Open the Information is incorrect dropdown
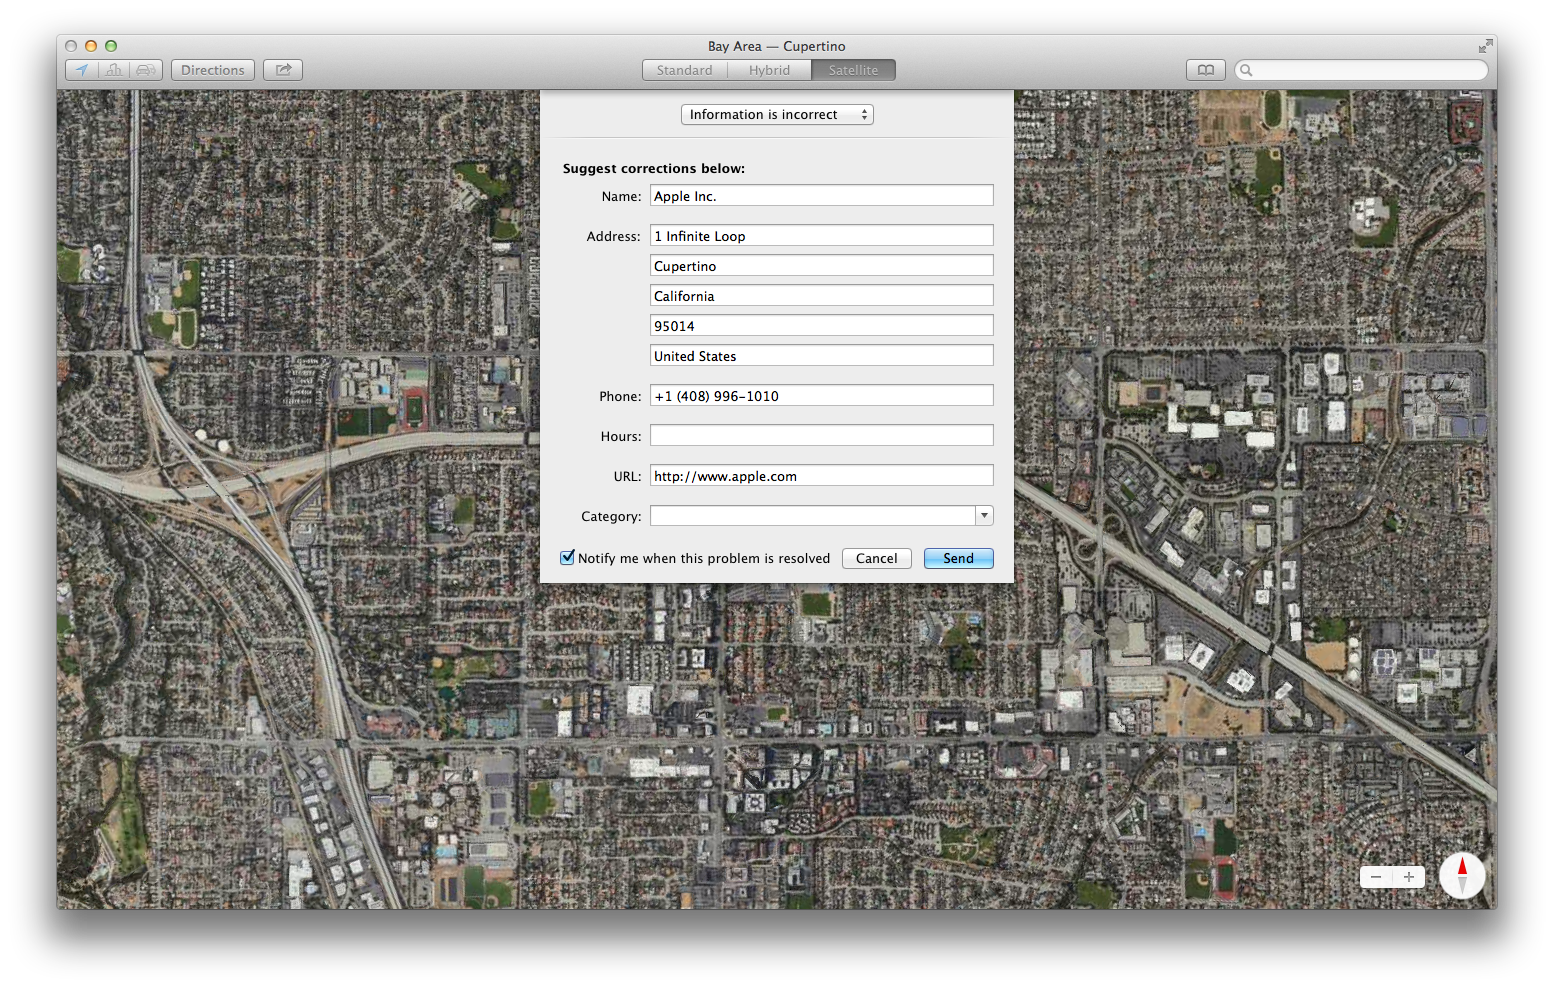Viewport: 1554px width, 988px height. pos(777,115)
